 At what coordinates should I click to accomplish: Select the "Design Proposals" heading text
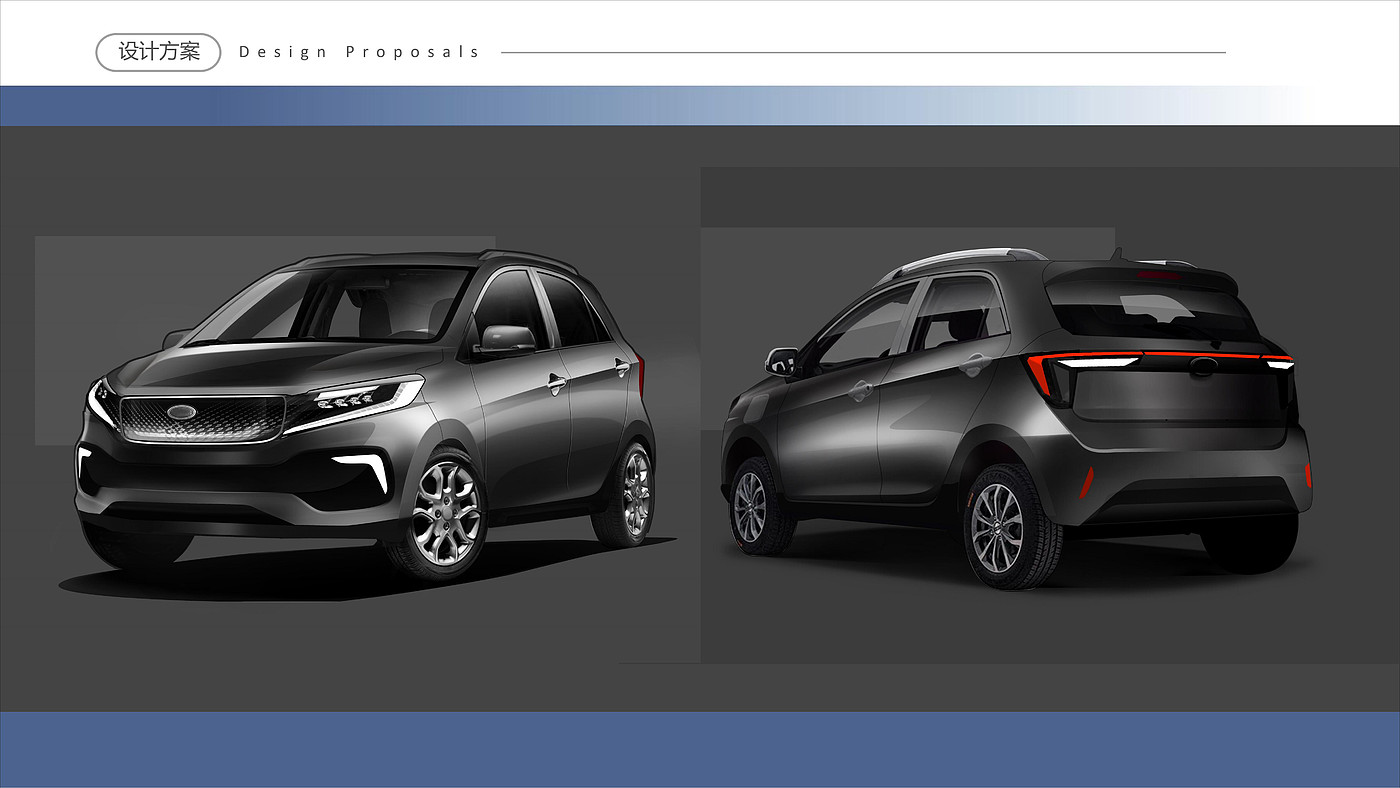pyautogui.click(x=360, y=52)
